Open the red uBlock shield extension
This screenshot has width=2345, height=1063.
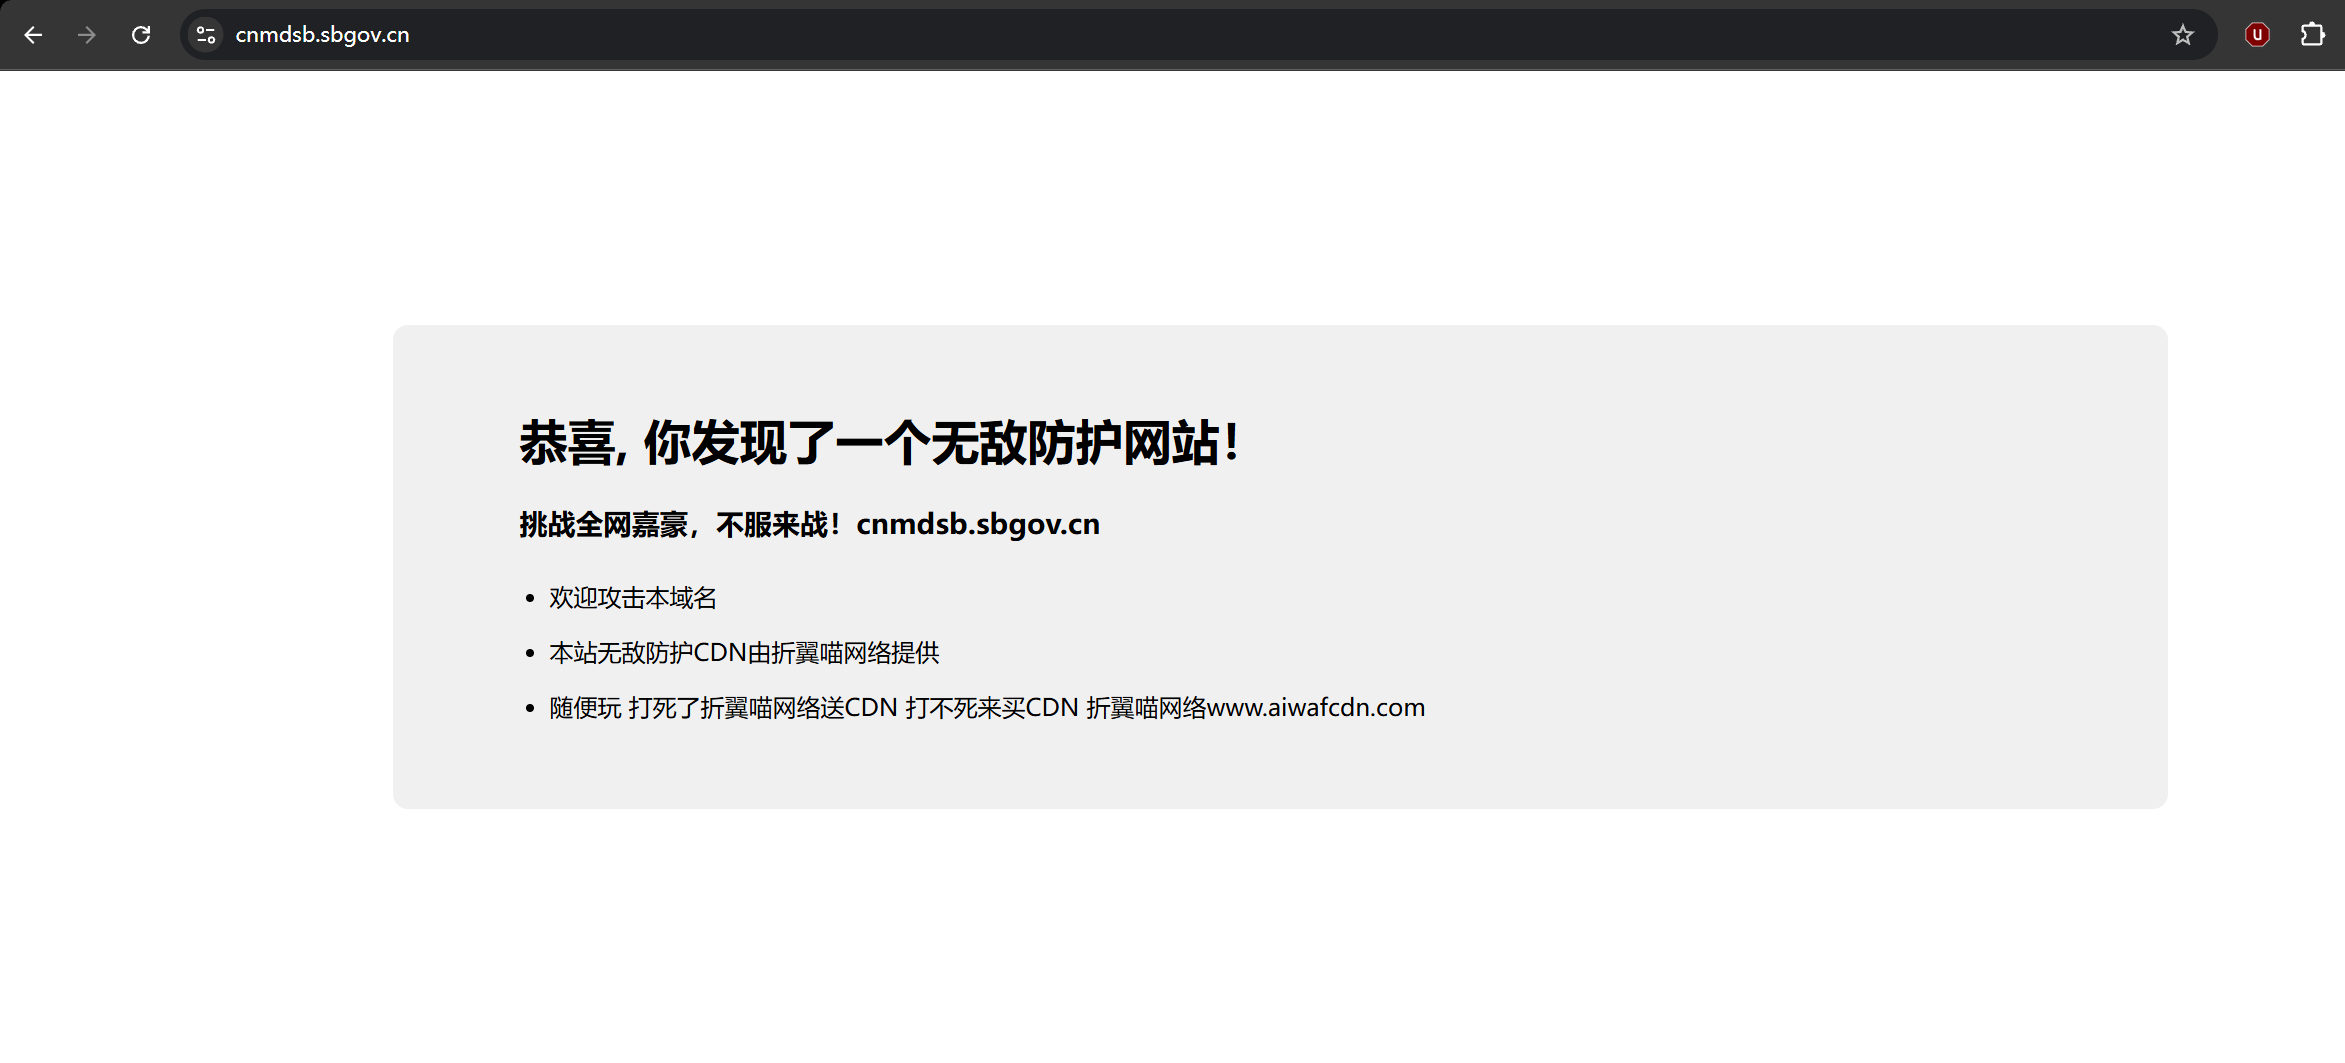point(2257,35)
